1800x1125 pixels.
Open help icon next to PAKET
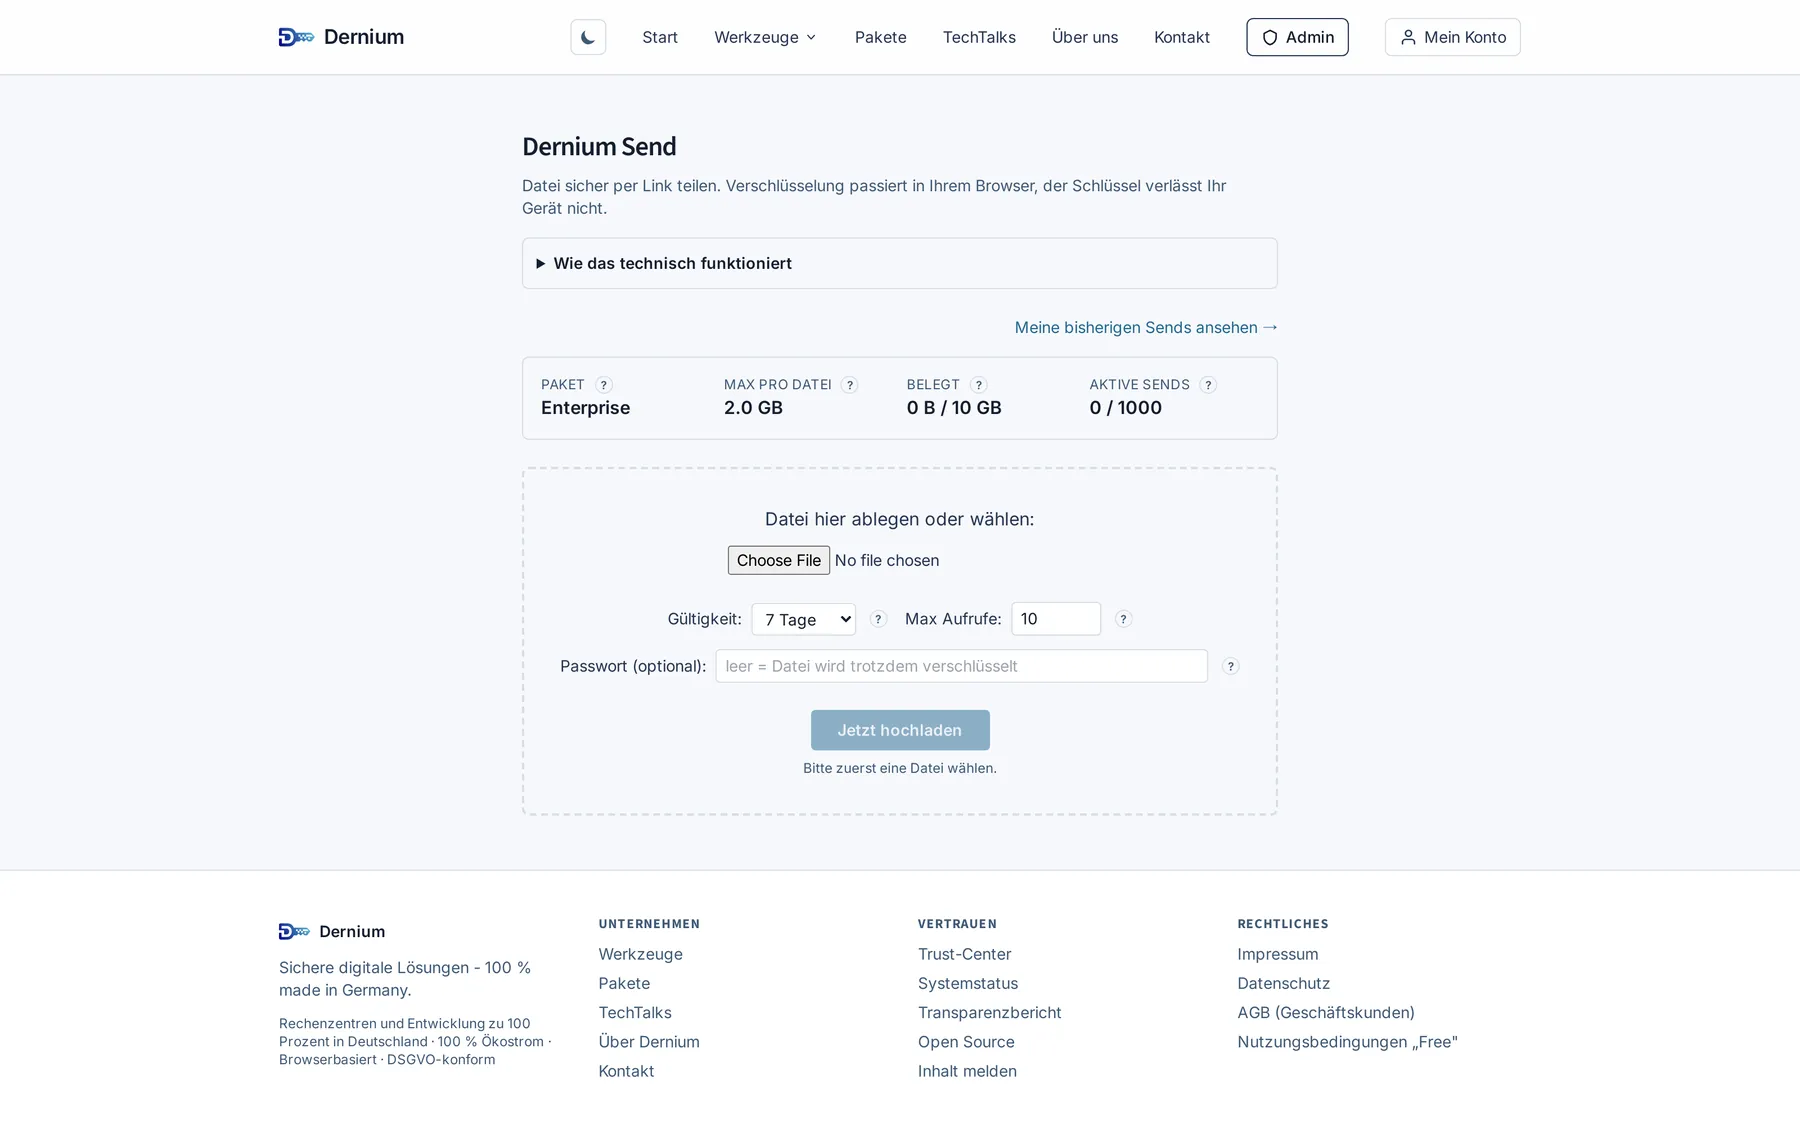point(603,385)
